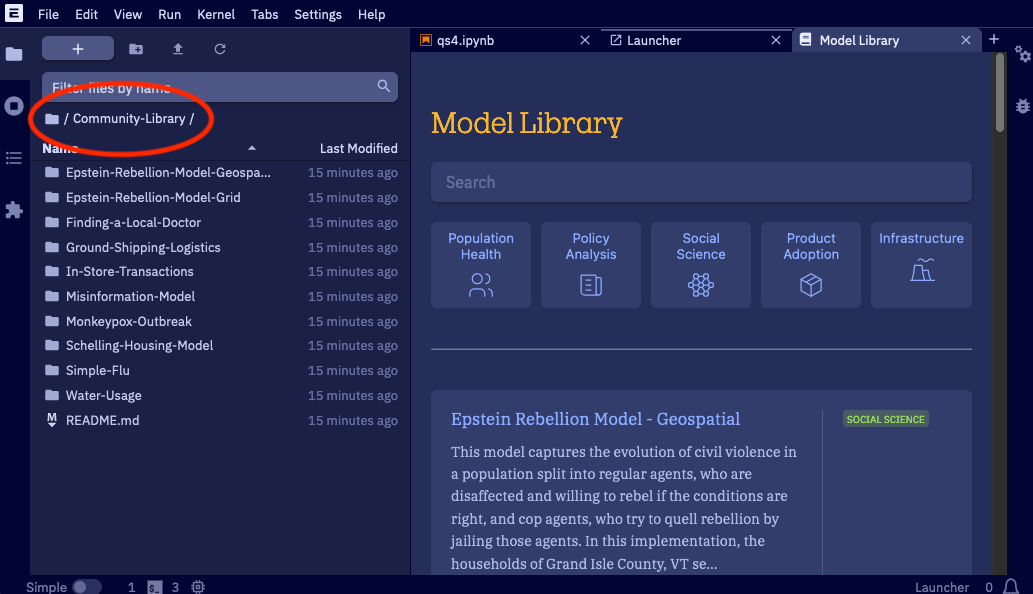1033x594 pixels.
Task: Close the qs4.ipynb tab
Action: (x=584, y=40)
